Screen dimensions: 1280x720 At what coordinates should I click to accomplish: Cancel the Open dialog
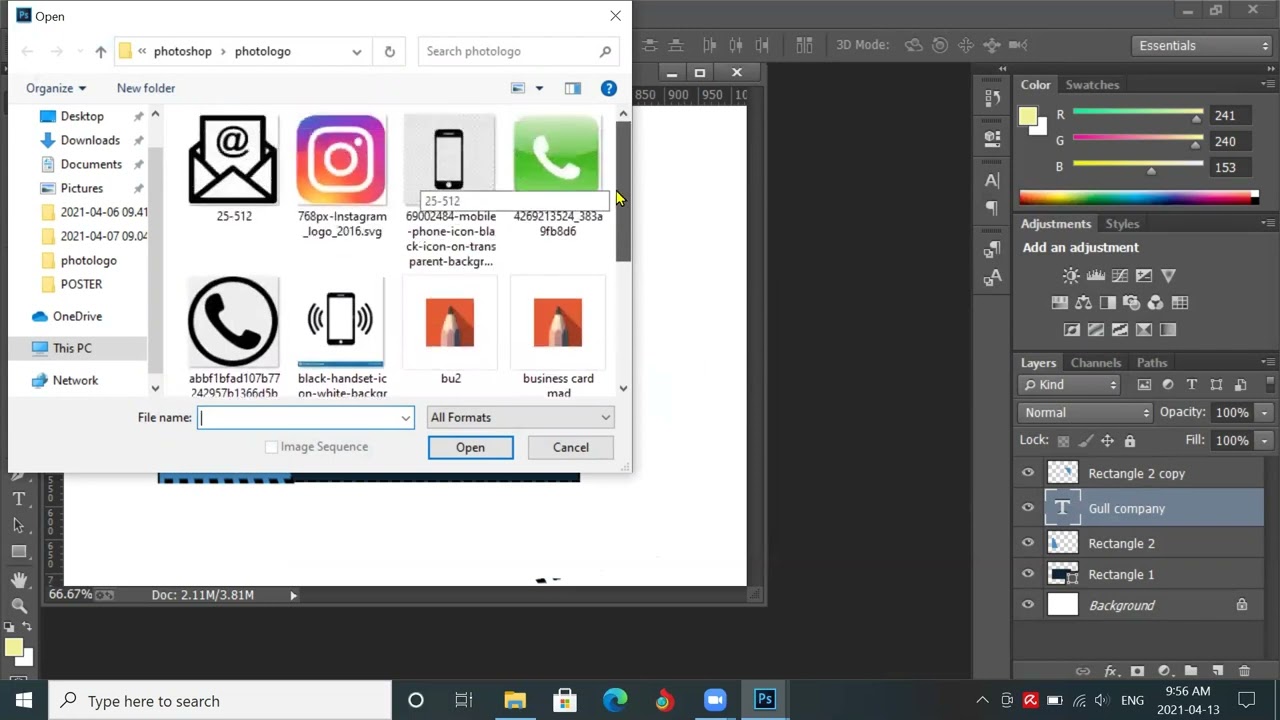[571, 447]
